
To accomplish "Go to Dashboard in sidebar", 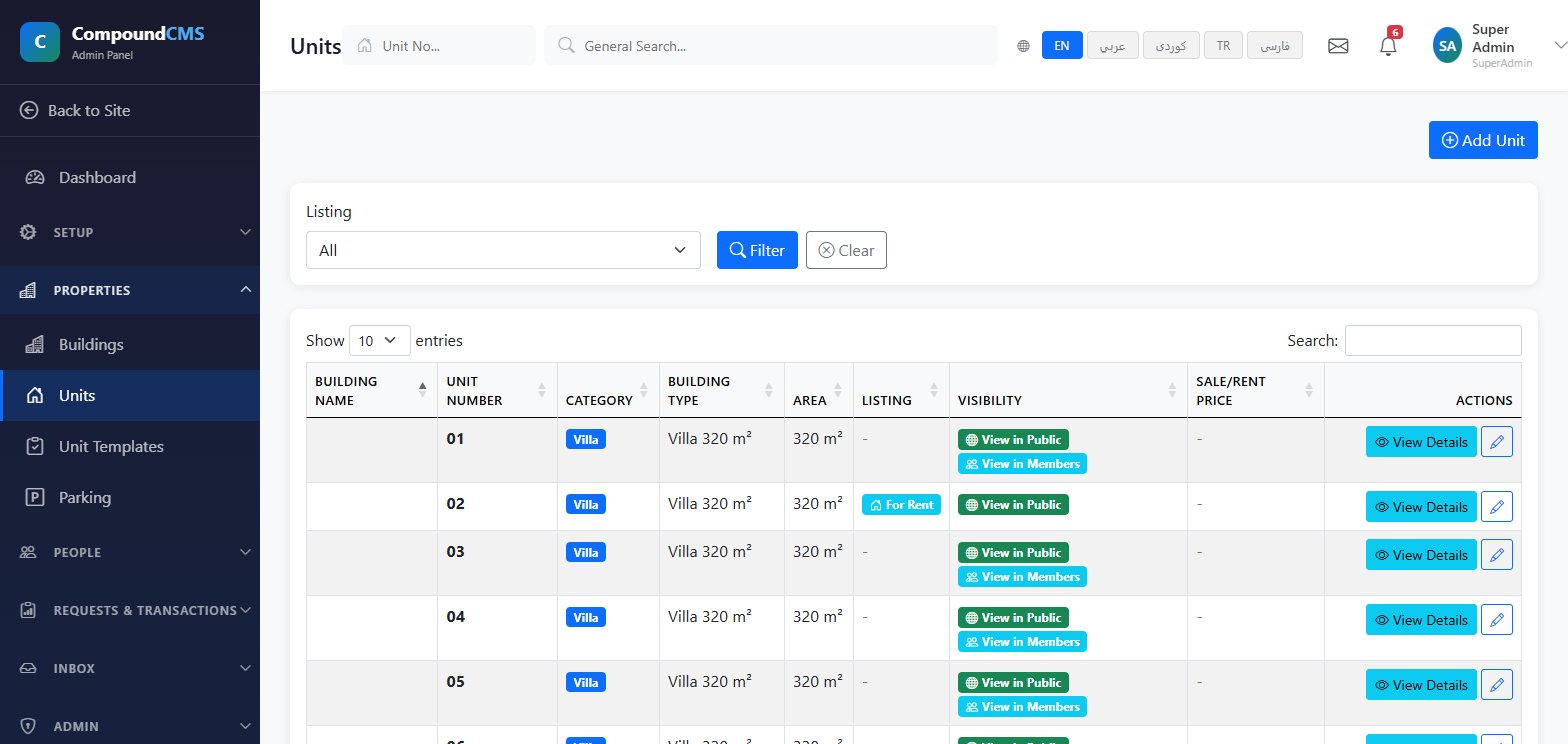I will click(130, 177).
